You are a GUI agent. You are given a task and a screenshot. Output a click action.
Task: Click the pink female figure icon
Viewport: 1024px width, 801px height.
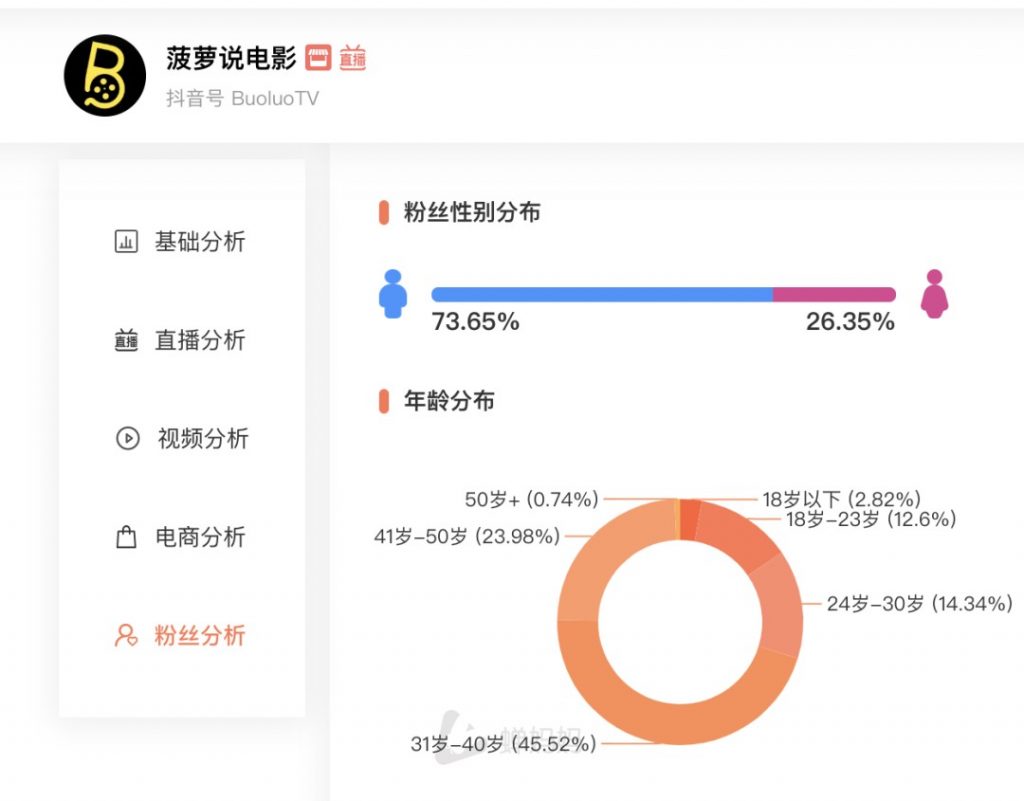933,294
